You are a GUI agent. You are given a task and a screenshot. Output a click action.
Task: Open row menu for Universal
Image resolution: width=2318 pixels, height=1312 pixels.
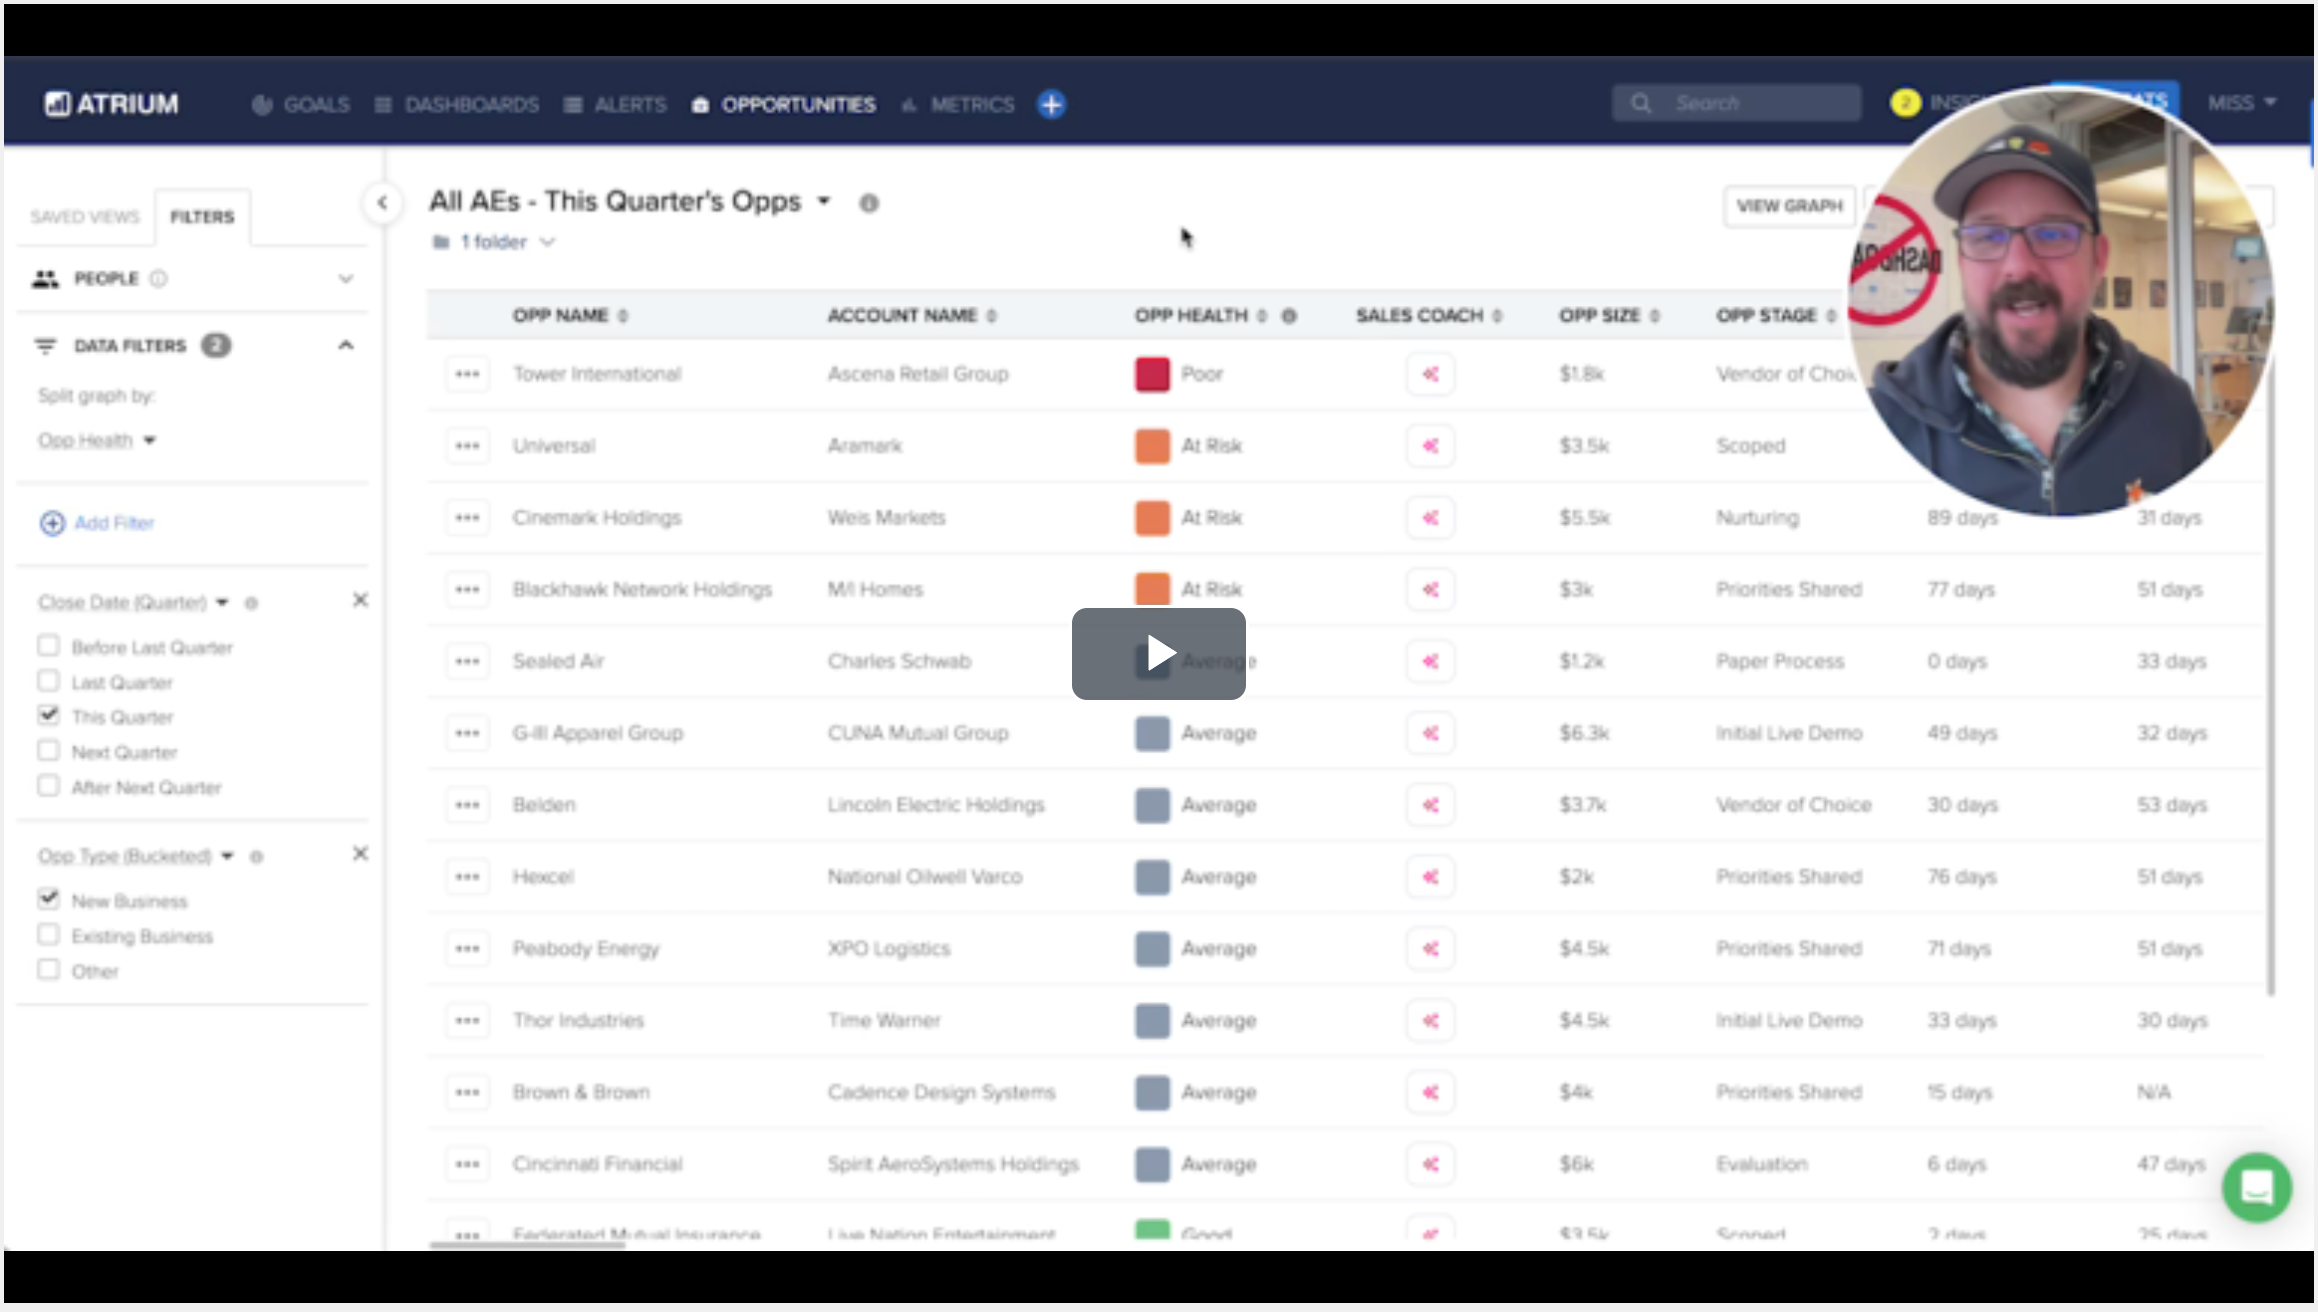tap(467, 446)
